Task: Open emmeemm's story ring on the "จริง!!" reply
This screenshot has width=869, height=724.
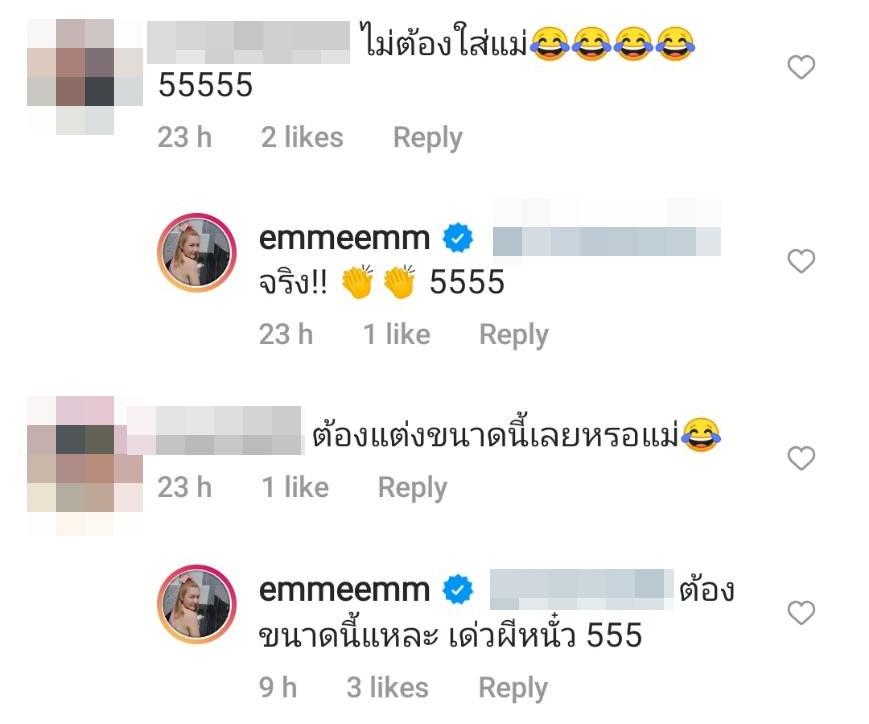Action: point(197,253)
